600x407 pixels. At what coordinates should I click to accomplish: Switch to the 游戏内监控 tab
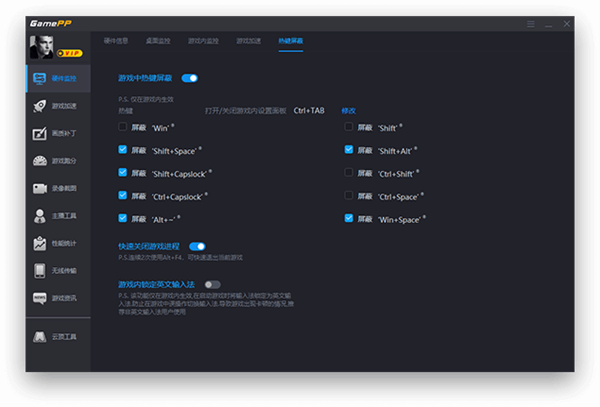(202, 41)
